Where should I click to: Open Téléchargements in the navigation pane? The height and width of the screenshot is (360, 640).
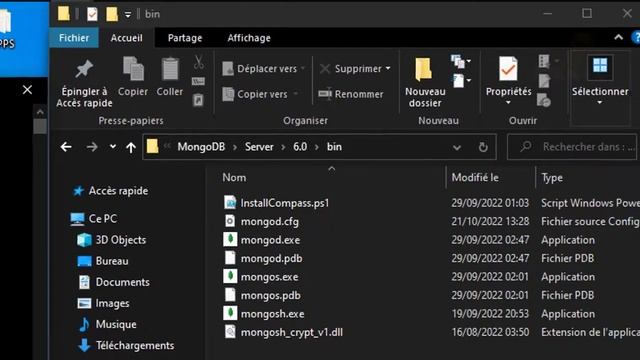coord(126,345)
